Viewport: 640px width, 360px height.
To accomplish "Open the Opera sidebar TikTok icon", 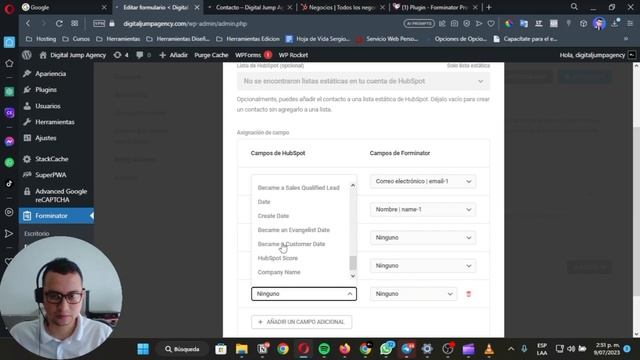I will point(9,184).
